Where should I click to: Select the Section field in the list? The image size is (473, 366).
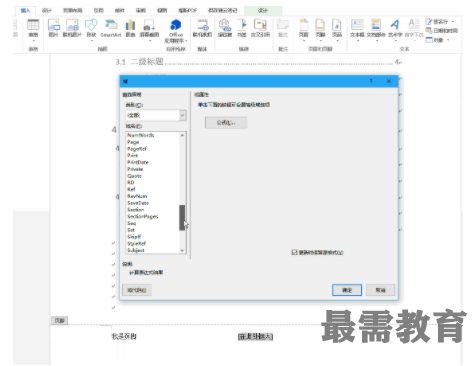tap(136, 209)
